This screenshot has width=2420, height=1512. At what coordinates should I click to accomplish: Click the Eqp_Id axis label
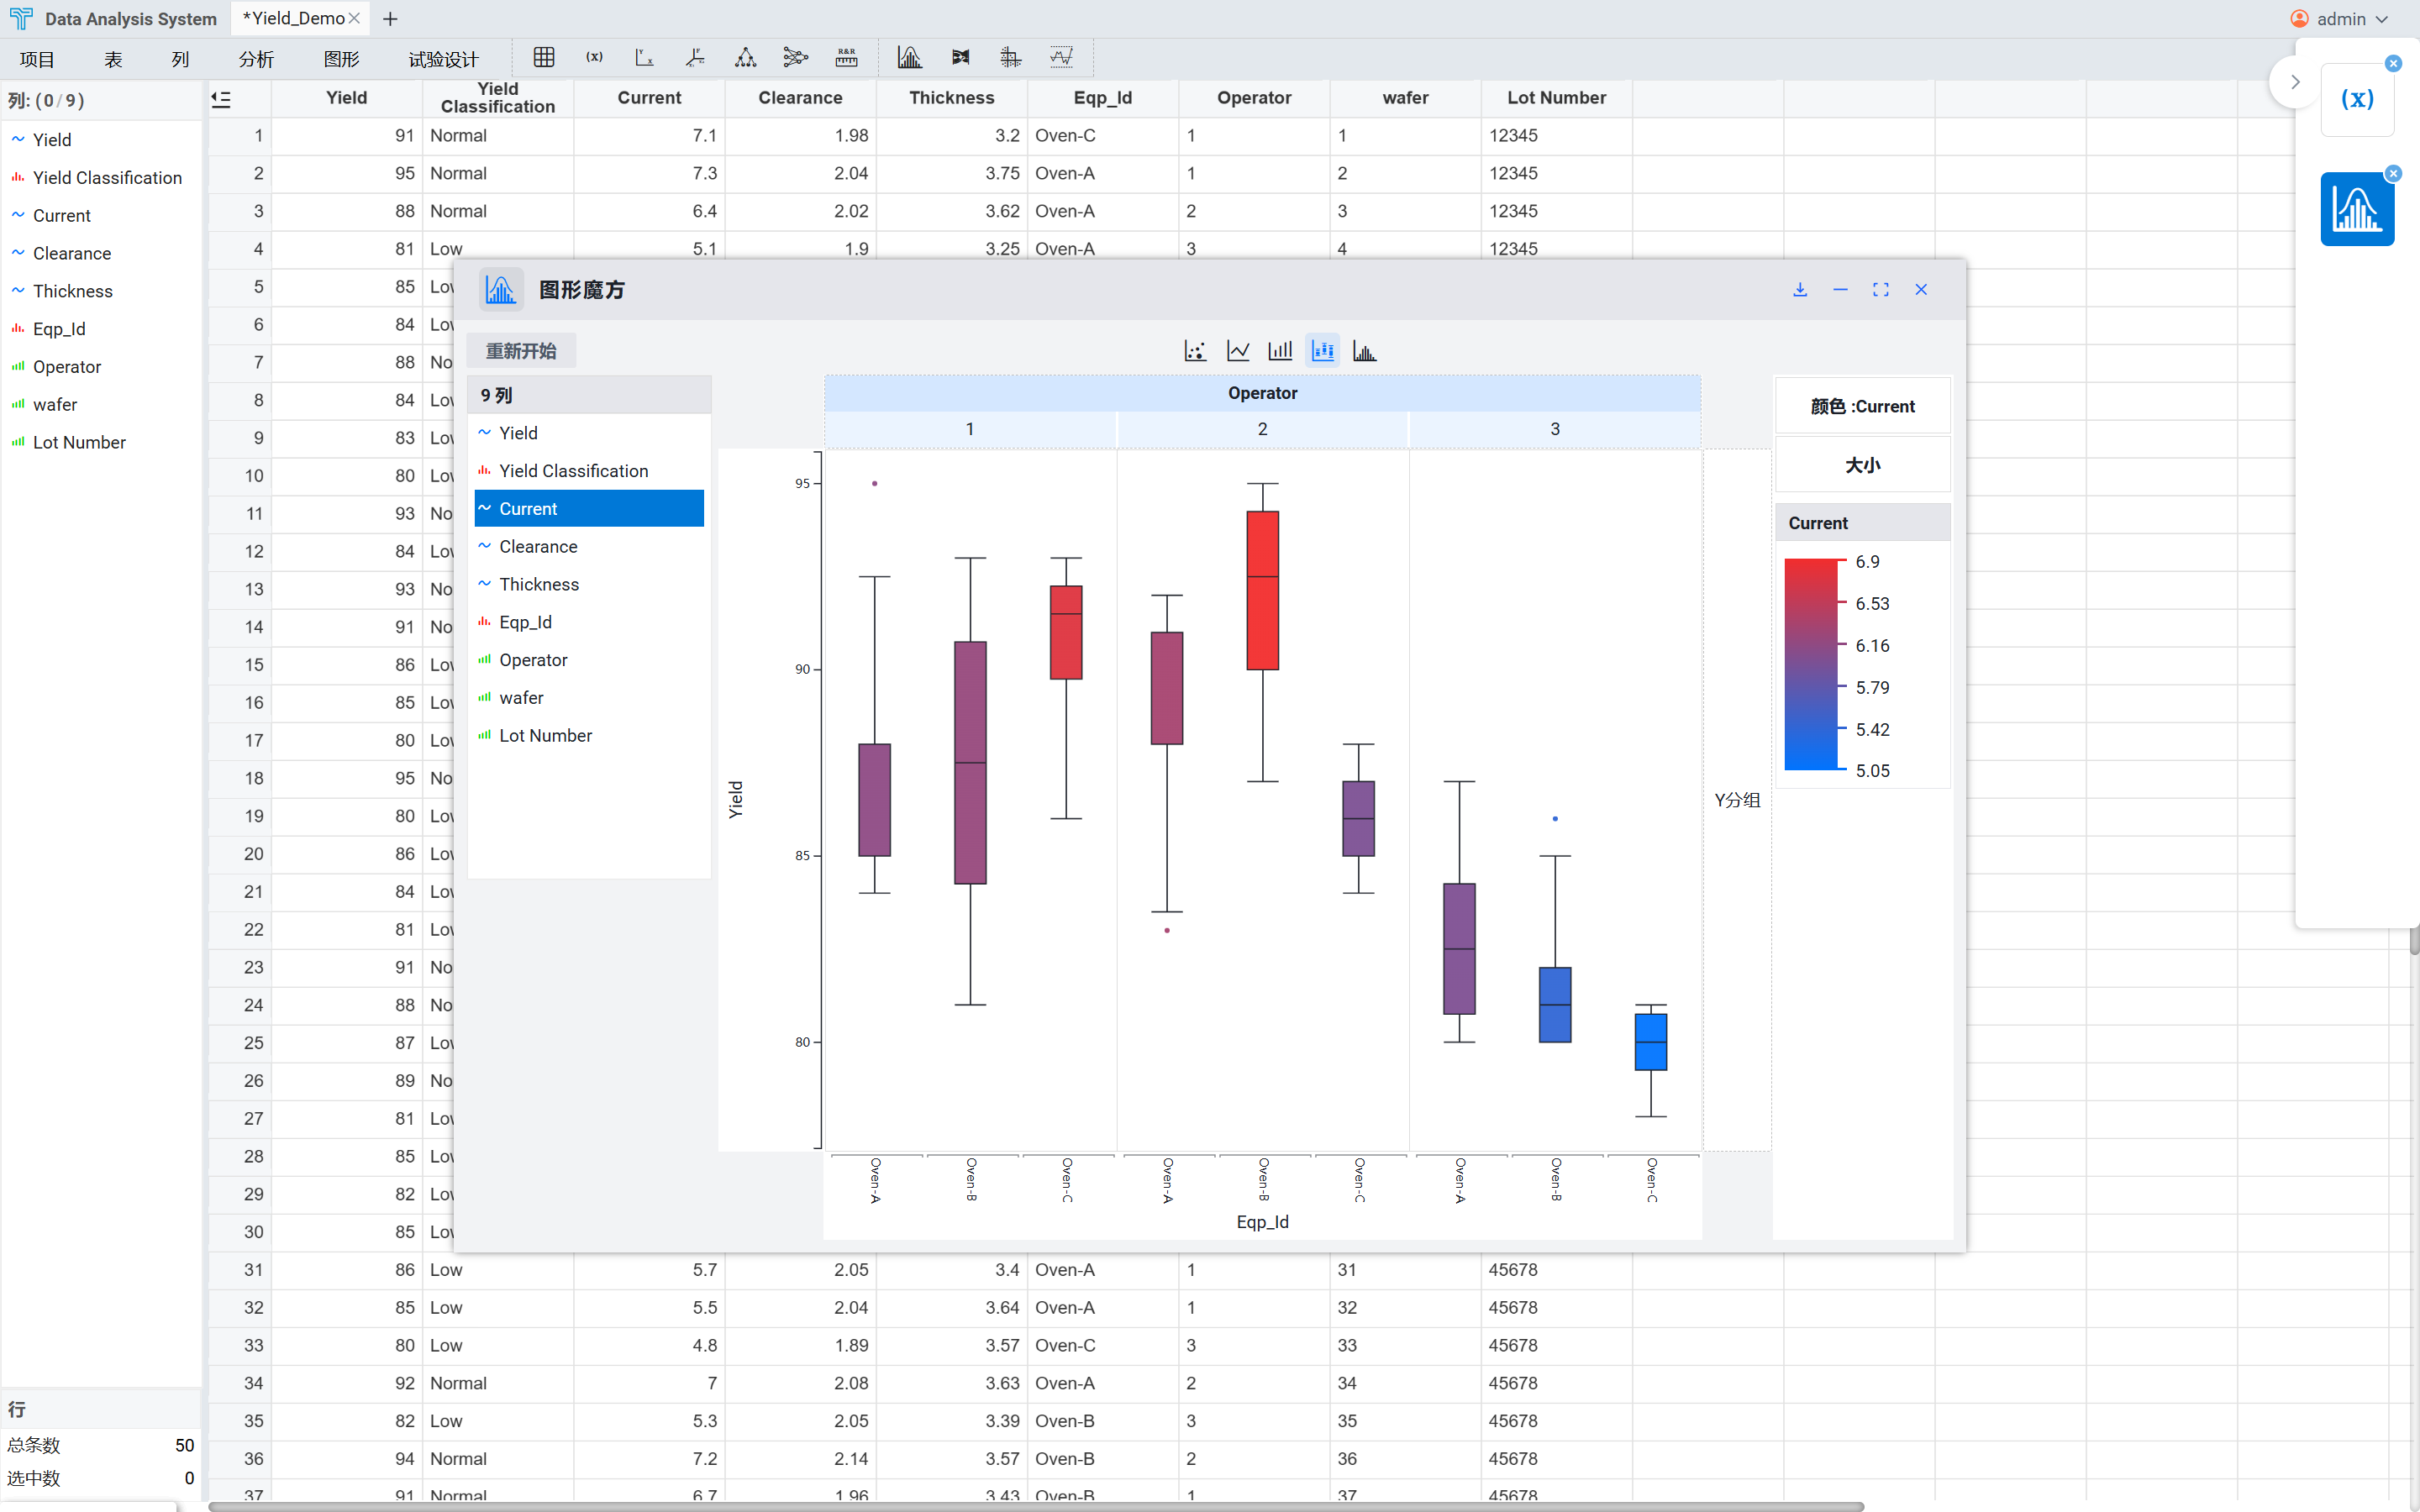coord(1262,1222)
